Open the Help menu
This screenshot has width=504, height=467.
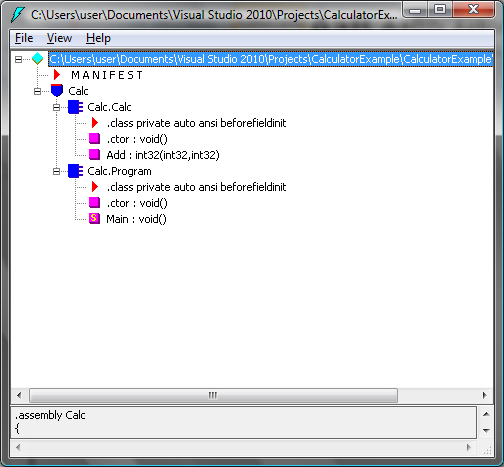click(98, 38)
